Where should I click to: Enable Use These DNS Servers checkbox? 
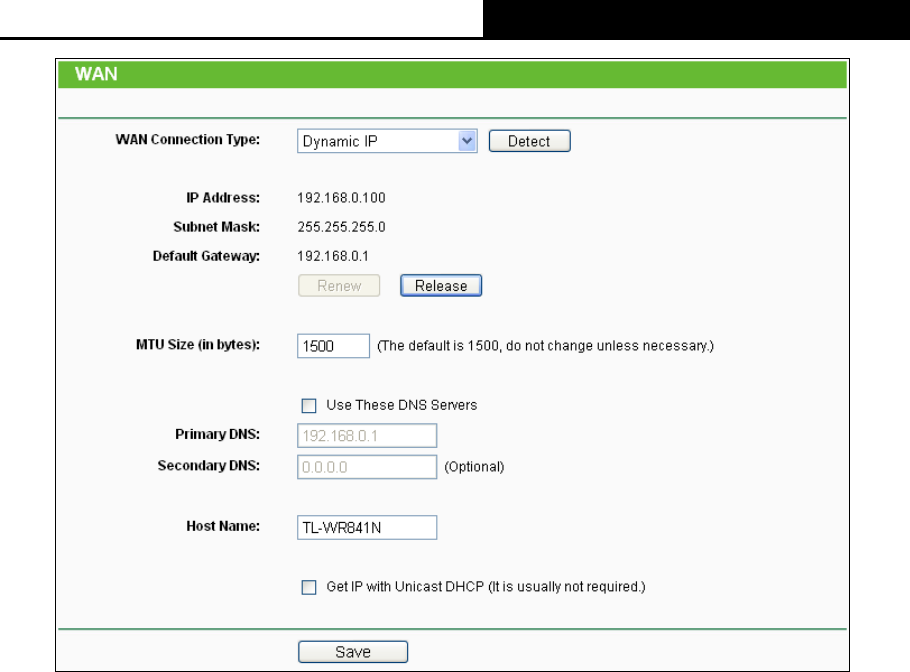pyautogui.click(x=309, y=406)
